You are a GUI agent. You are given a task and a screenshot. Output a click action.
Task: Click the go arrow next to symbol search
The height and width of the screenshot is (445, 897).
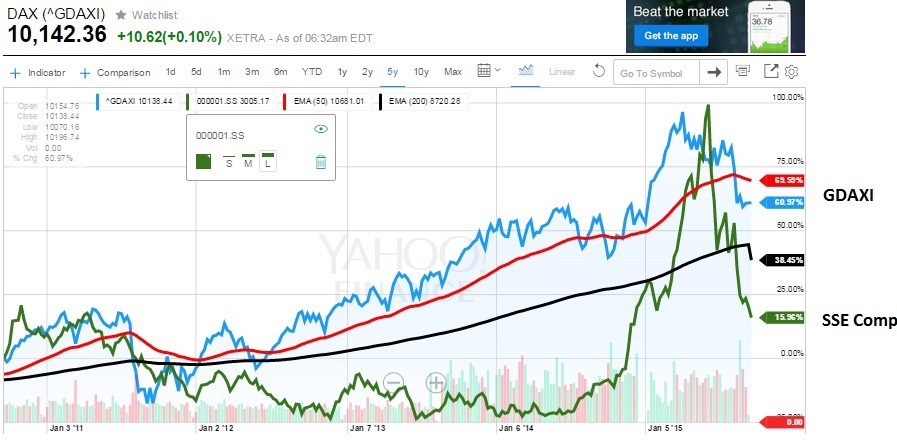pos(714,72)
